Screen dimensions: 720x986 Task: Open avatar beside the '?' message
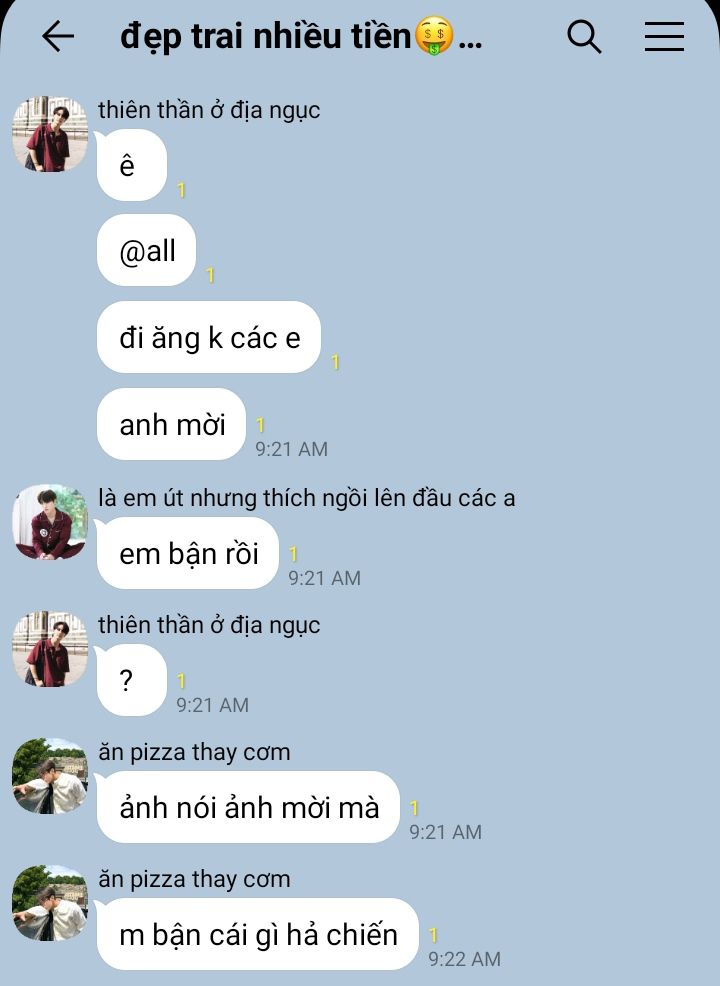pyautogui.click(x=50, y=648)
